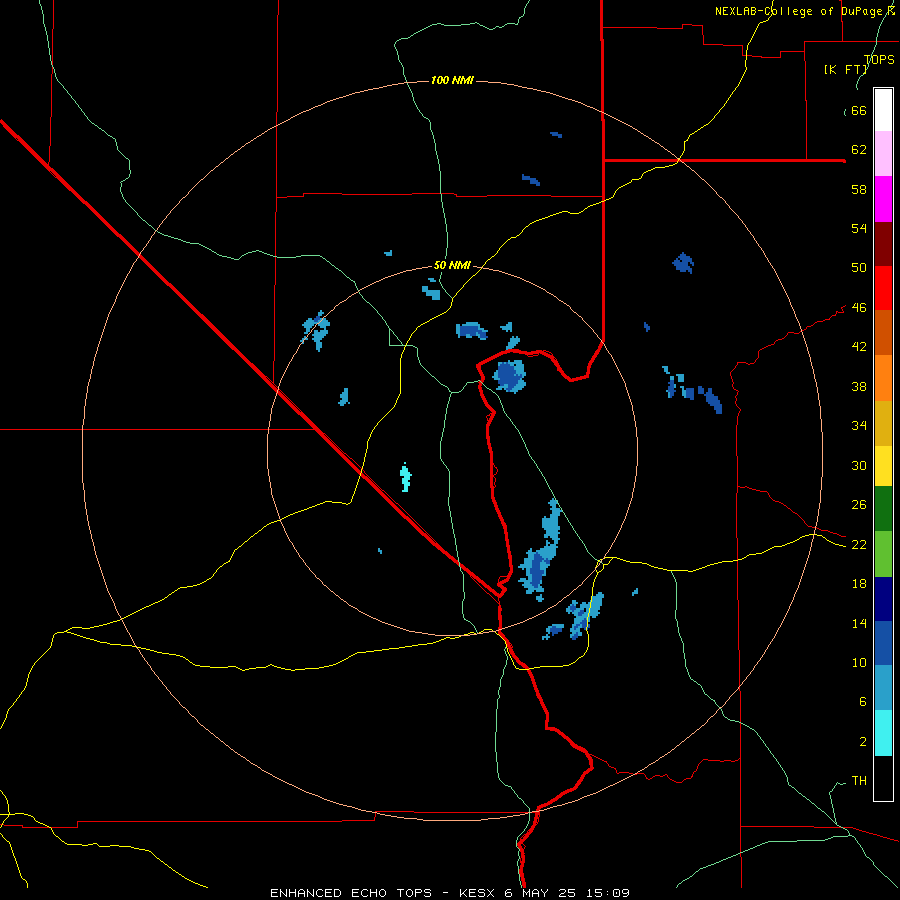
Task: Click the dark green 30 kft legend swatch
Action: click(x=883, y=509)
